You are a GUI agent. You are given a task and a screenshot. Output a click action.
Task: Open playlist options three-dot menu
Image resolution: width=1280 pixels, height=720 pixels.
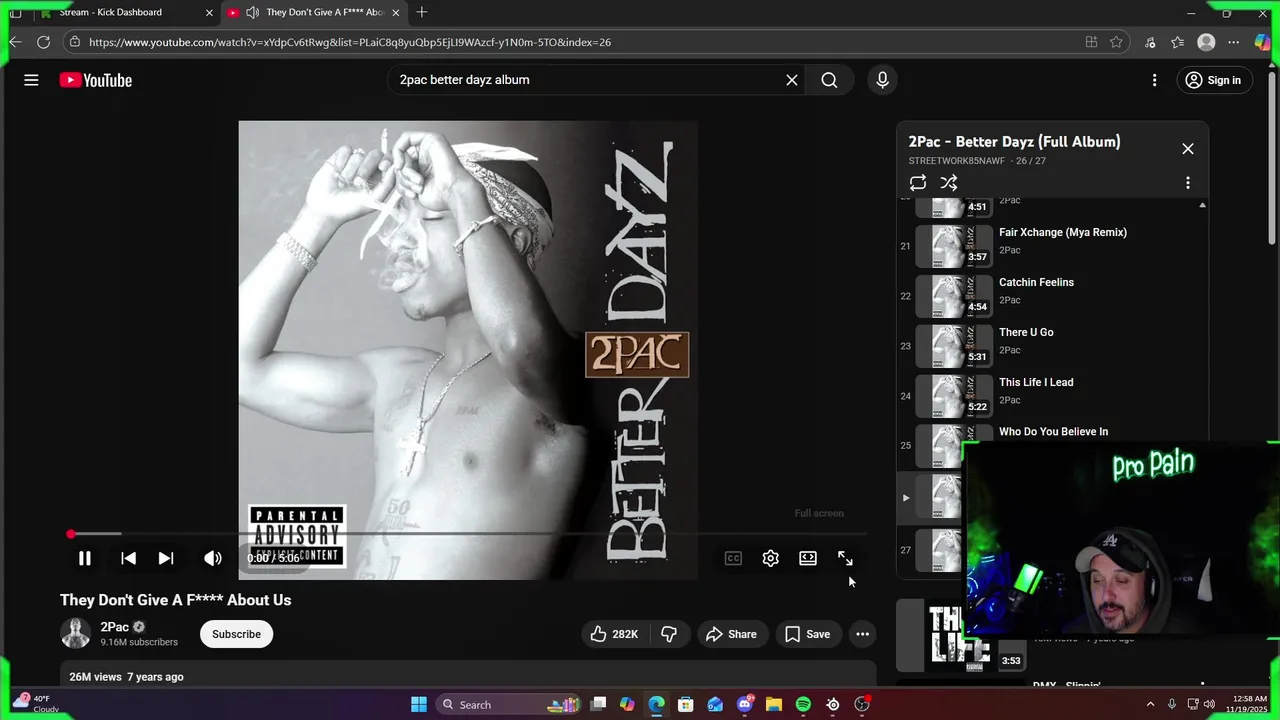point(1188,183)
